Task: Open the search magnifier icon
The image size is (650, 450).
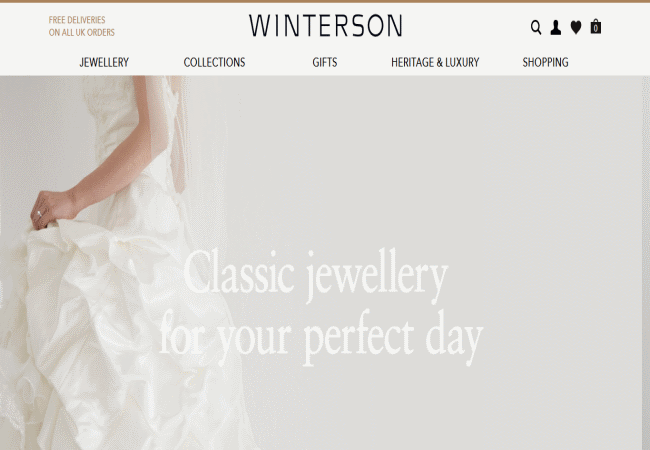Action: 536,28
